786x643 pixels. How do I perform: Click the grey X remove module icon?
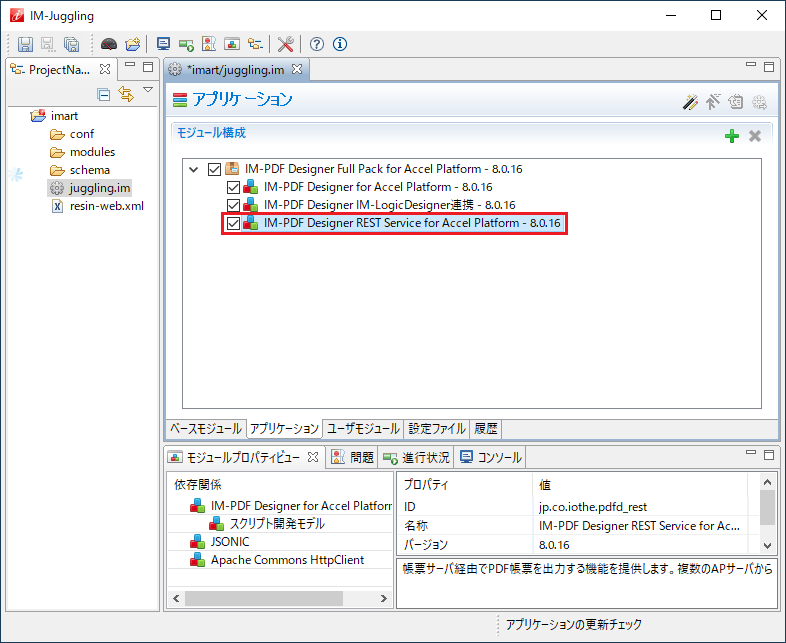pos(755,136)
